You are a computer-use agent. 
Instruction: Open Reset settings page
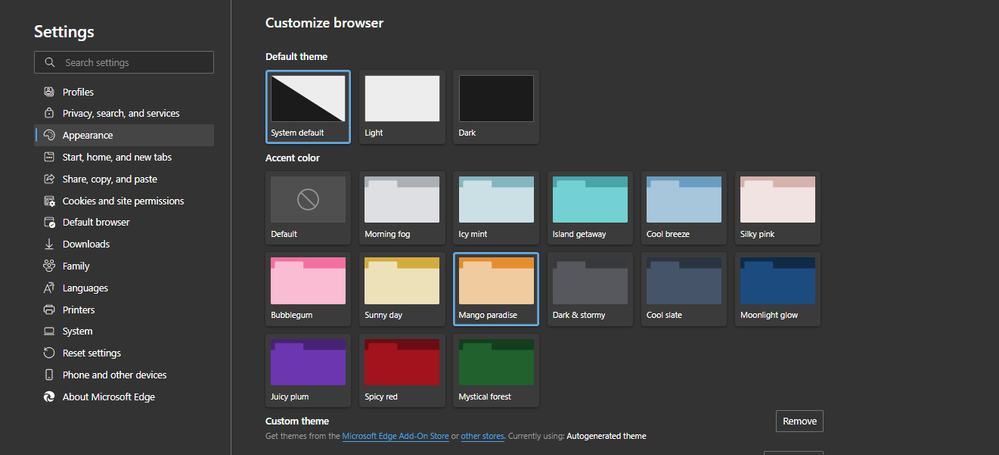click(x=124, y=353)
